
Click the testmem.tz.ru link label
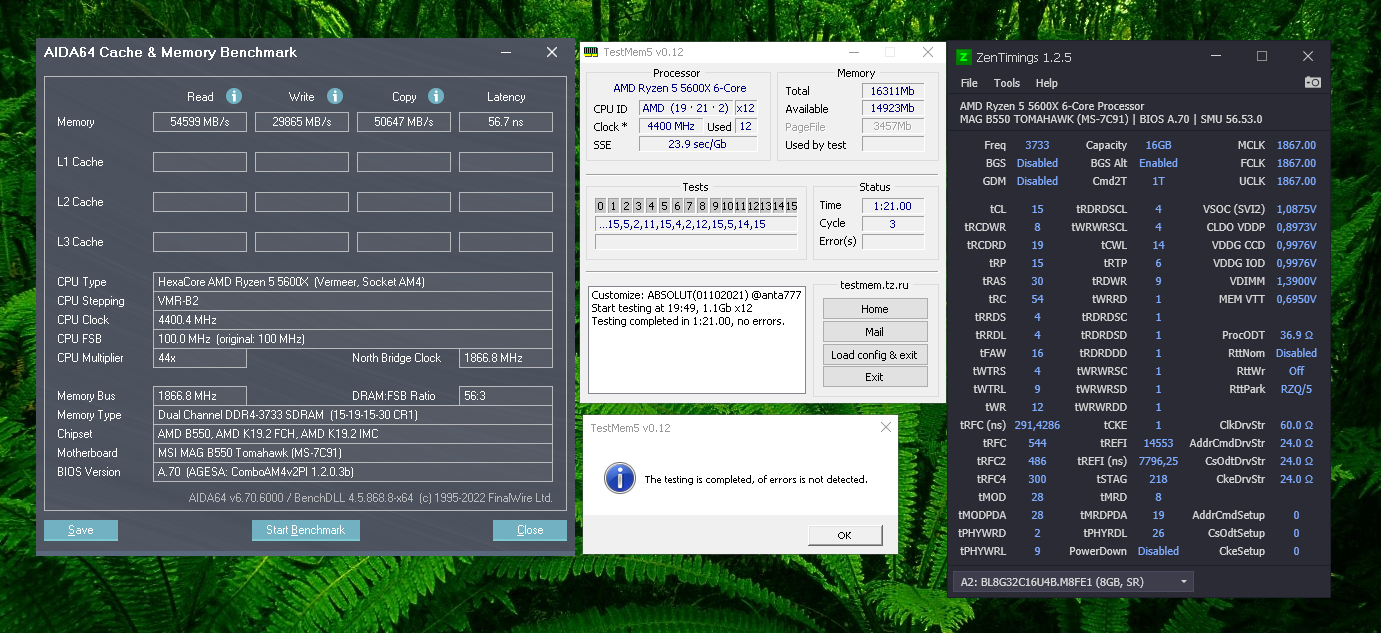pos(874,284)
